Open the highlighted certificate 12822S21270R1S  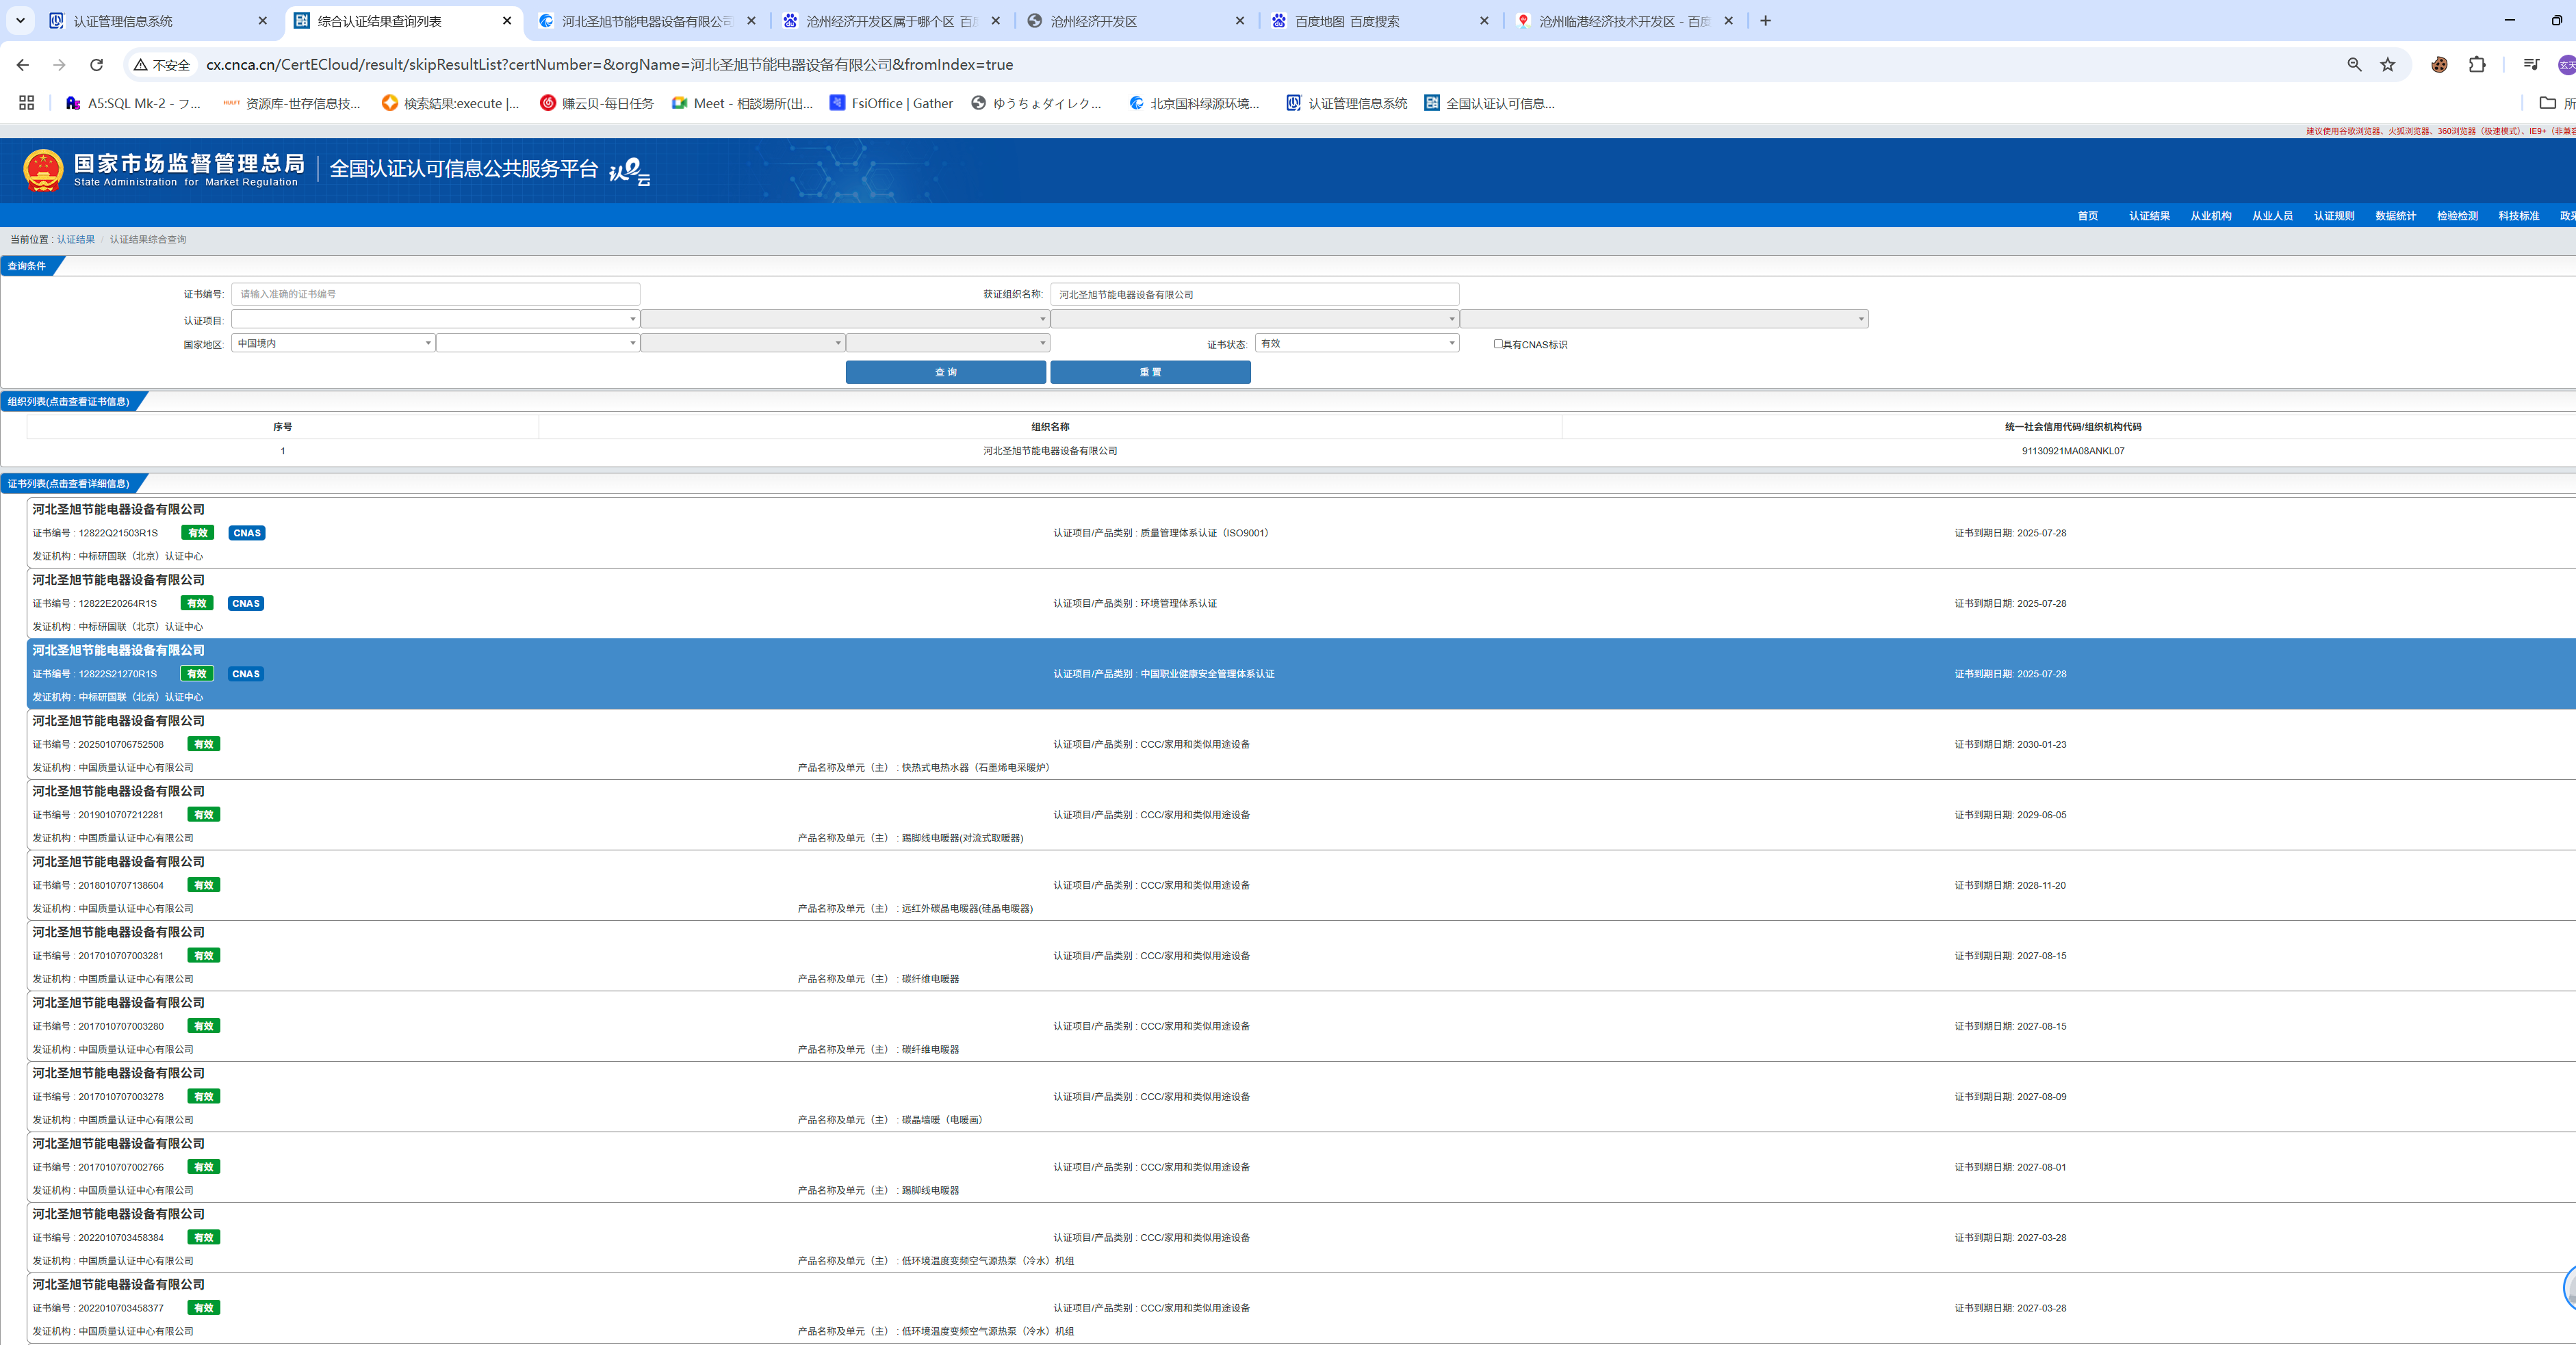(1301, 674)
